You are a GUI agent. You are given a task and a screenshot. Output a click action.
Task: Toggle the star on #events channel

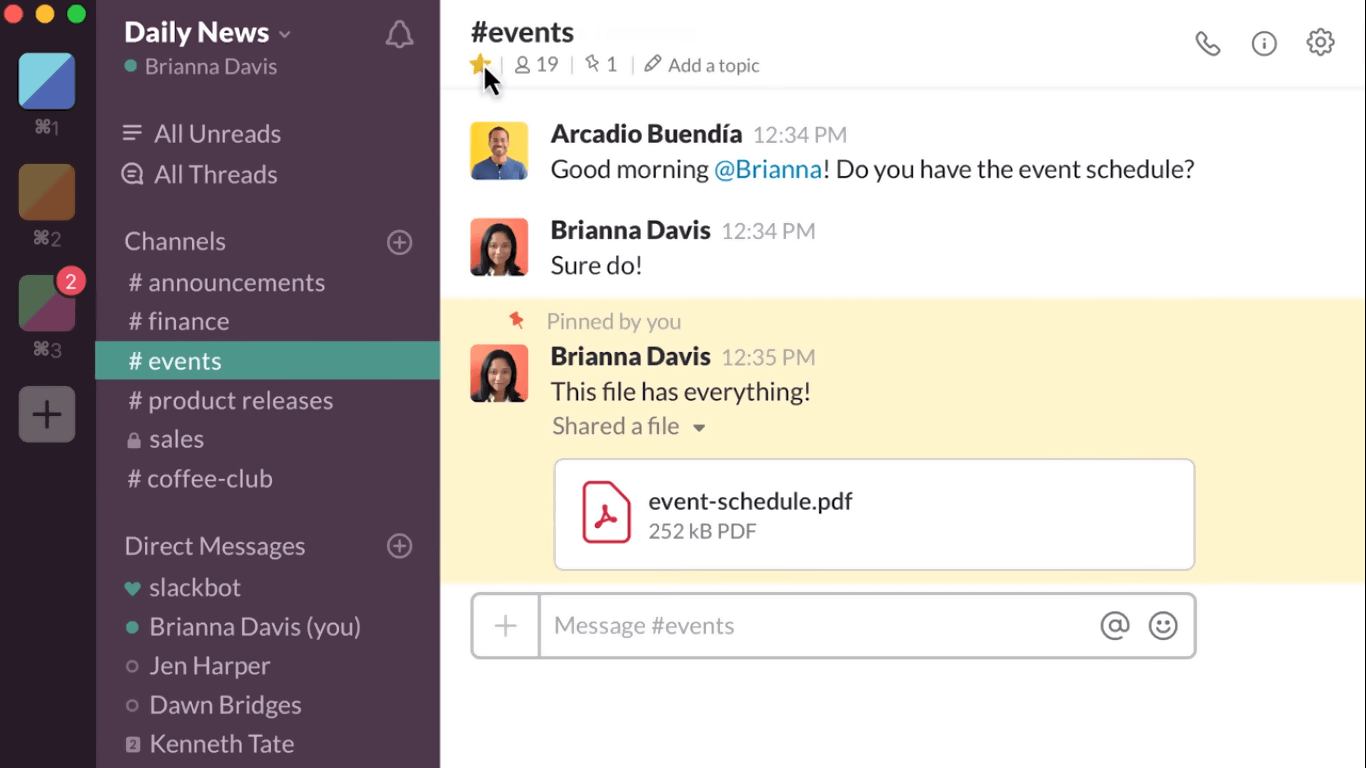[479, 65]
